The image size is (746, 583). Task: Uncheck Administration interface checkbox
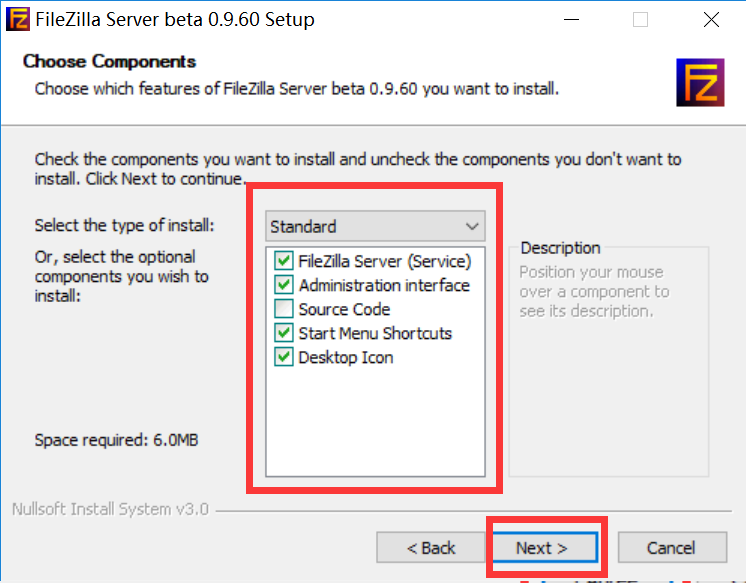(284, 285)
